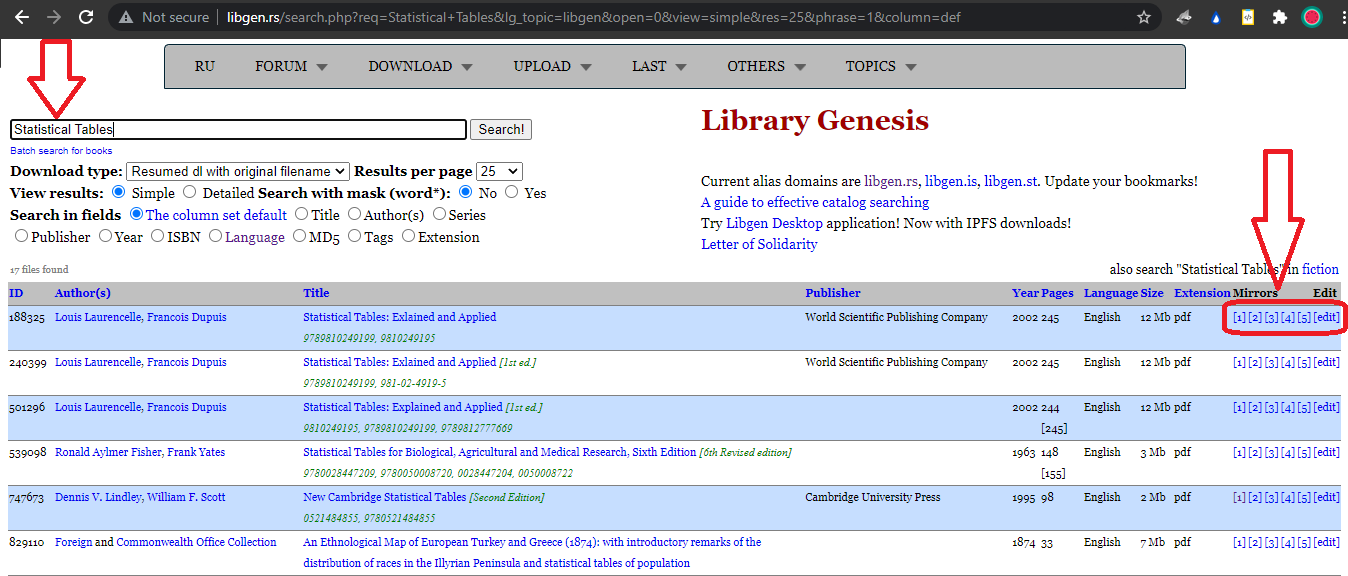This screenshot has width=1348, height=576.
Task: Sort by the Title column header
Action: (316, 293)
